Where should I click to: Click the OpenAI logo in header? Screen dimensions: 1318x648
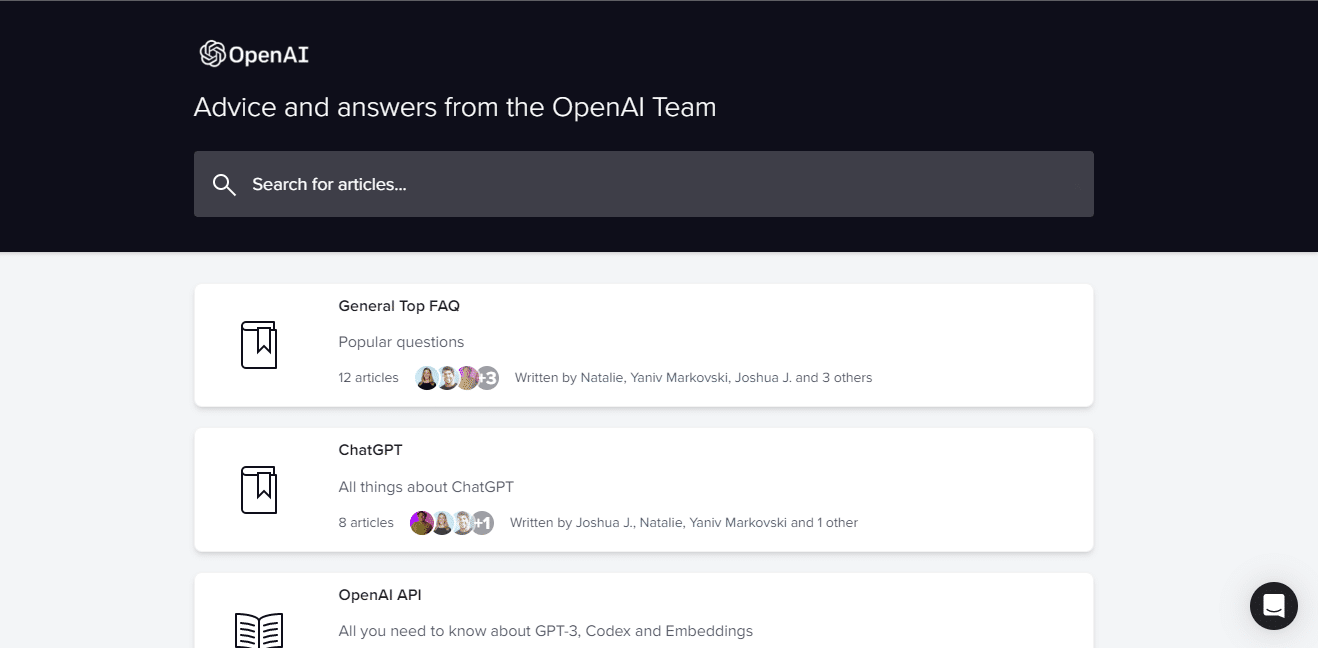(x=254, y=54)
